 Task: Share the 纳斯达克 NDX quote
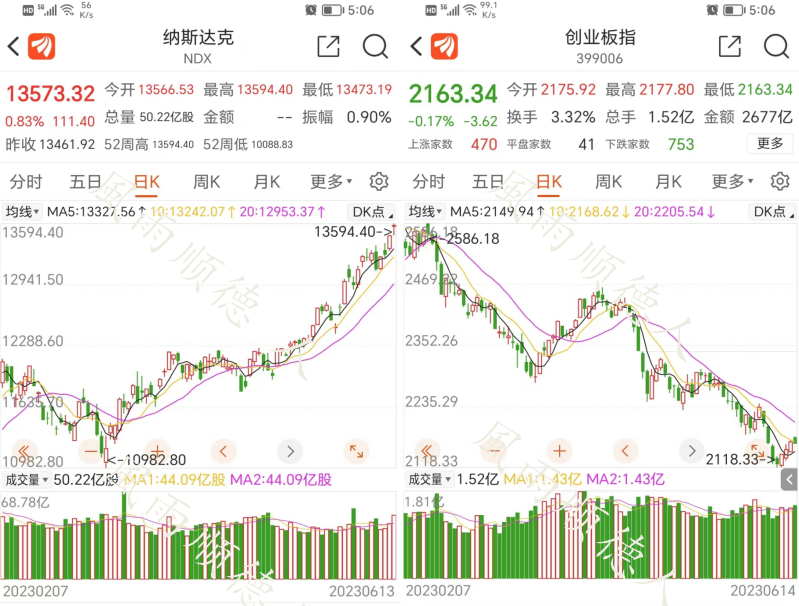click(x=328, y=46)
